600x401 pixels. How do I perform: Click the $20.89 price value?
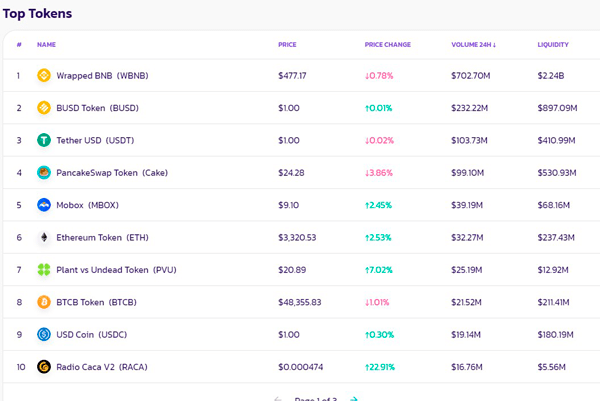(292, 270)
